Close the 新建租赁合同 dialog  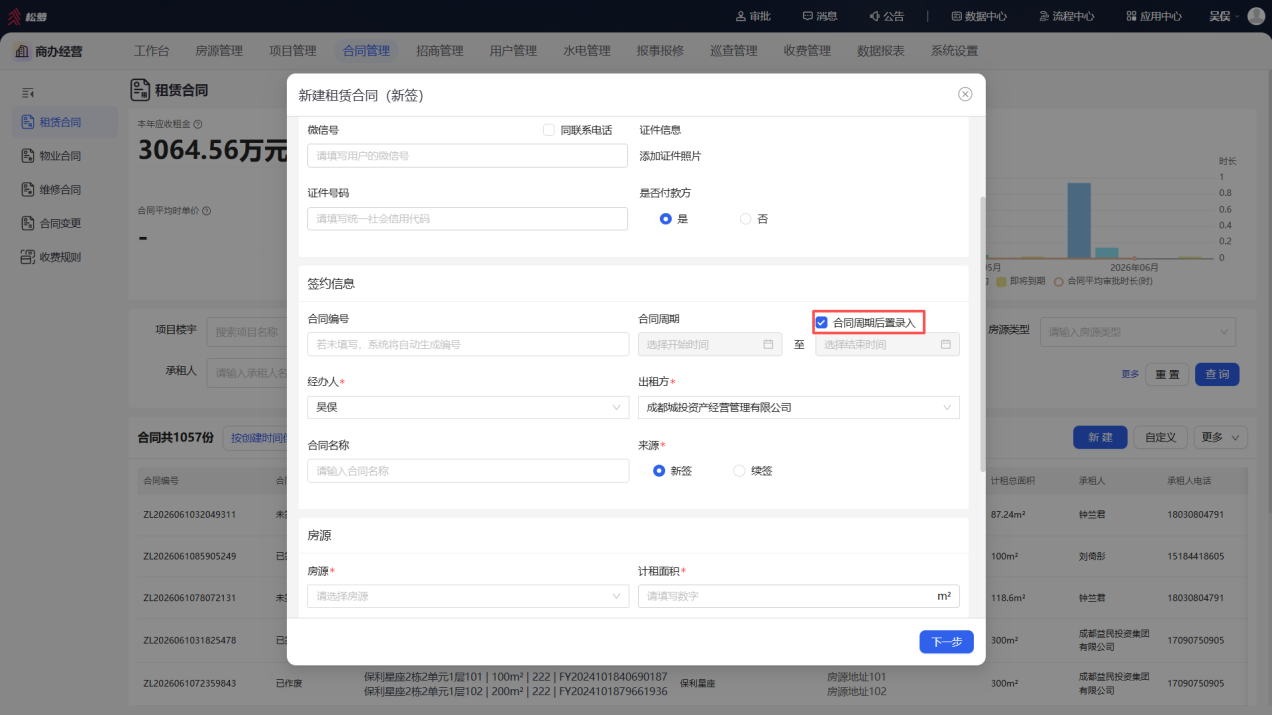[965, 94]
